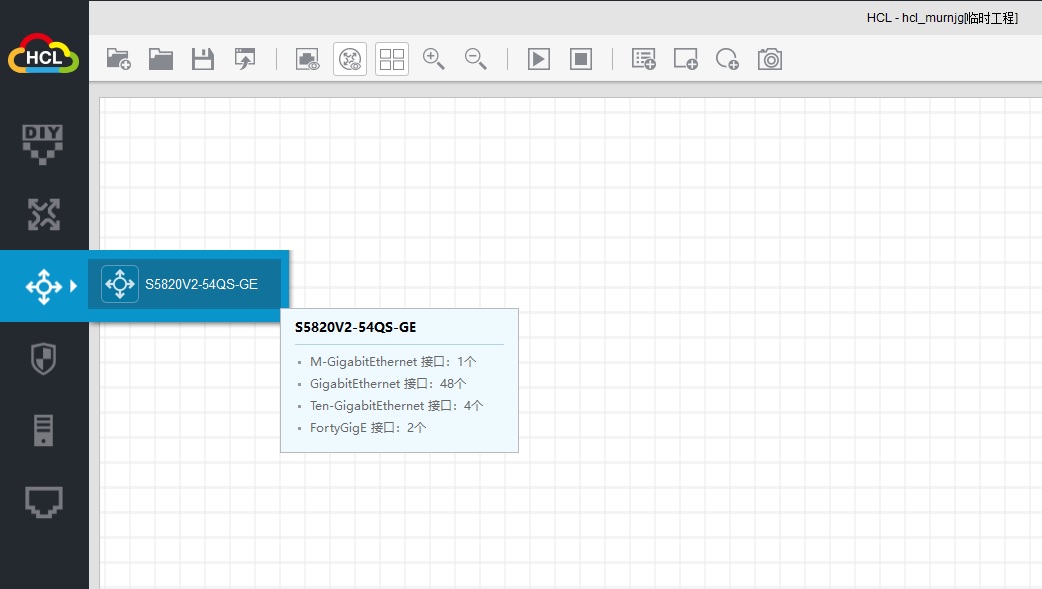This screenshot has height=589, width=1042.
Task: Expand the switch category flyout arrow
Action: tap(73, 286)
